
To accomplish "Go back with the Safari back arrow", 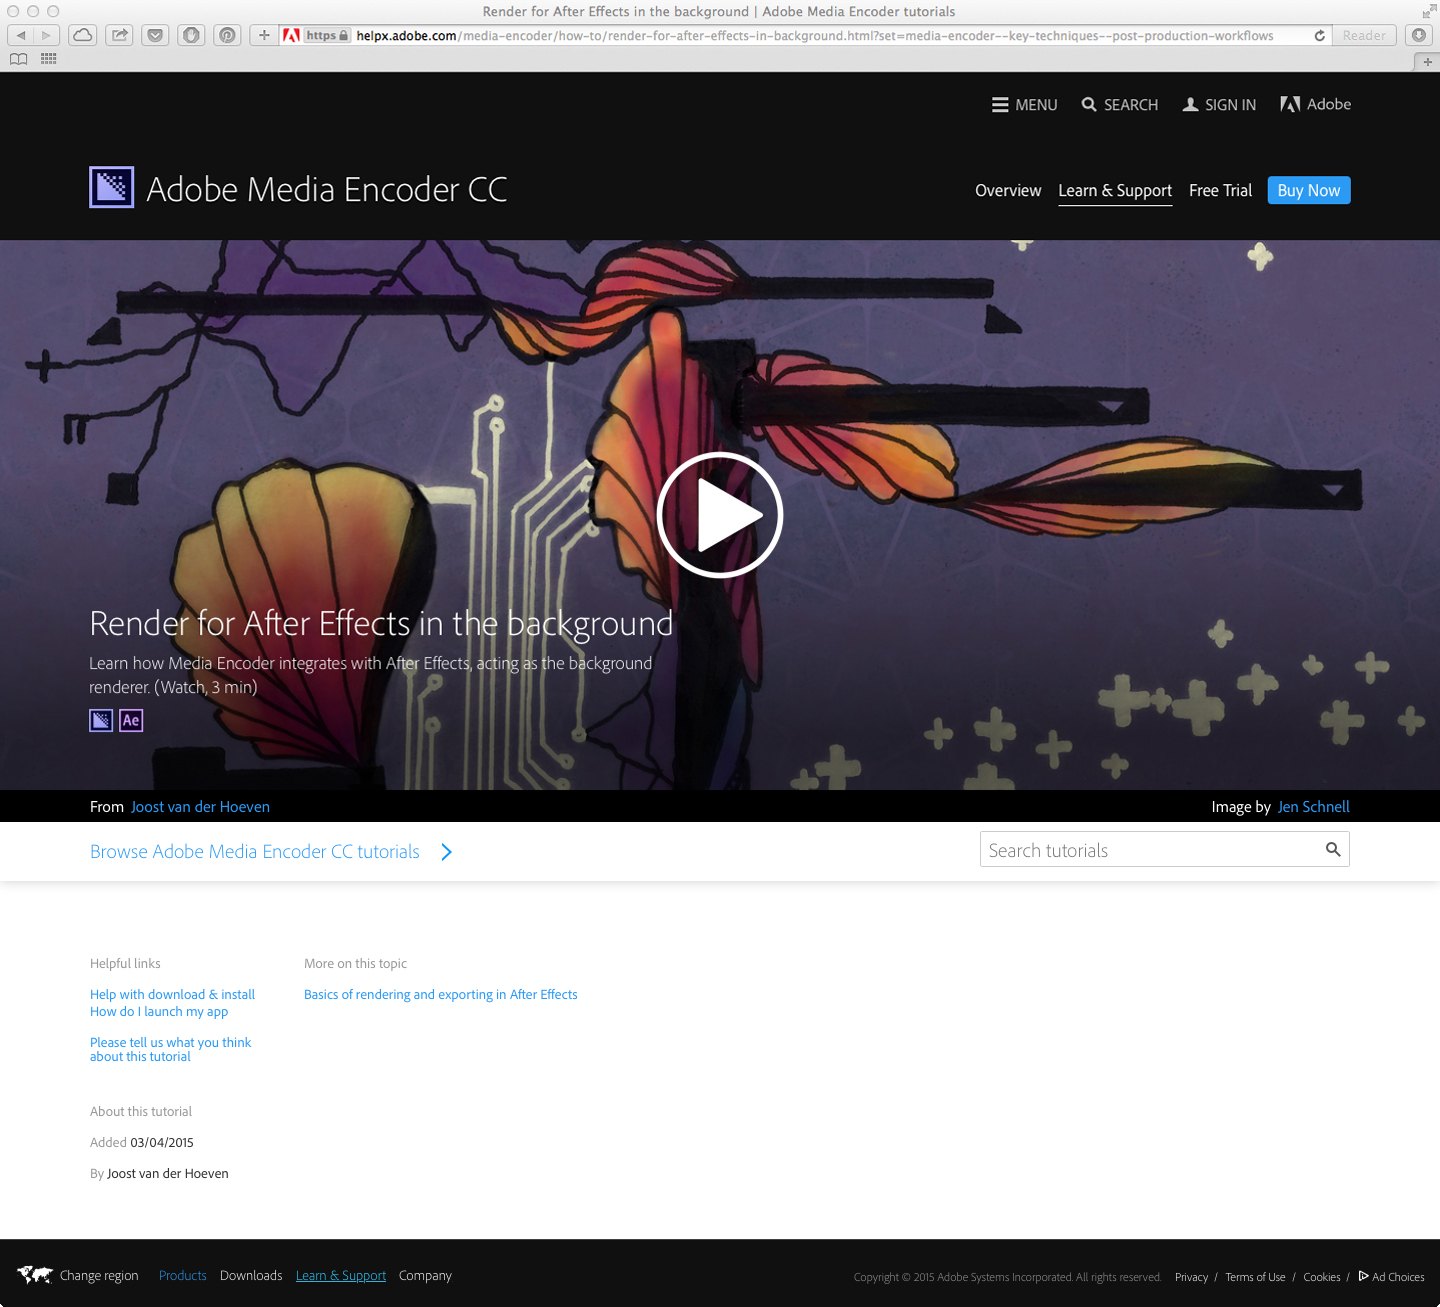I will pyautogui.click(x=20, y=35).
